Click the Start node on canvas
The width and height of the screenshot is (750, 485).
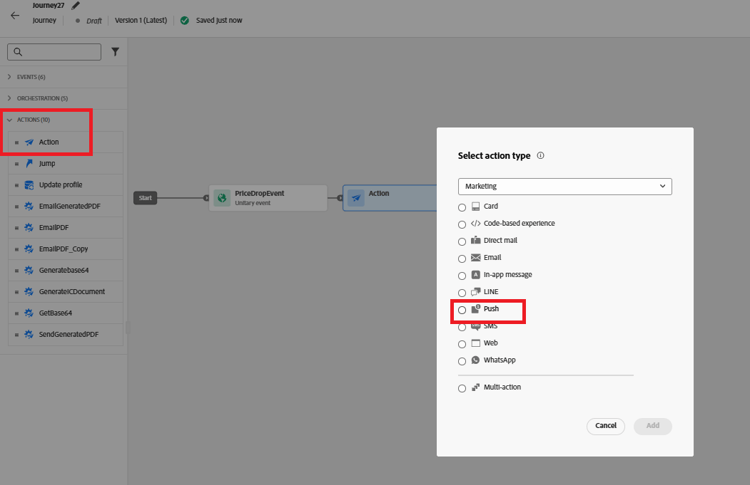tap(145, 198)
